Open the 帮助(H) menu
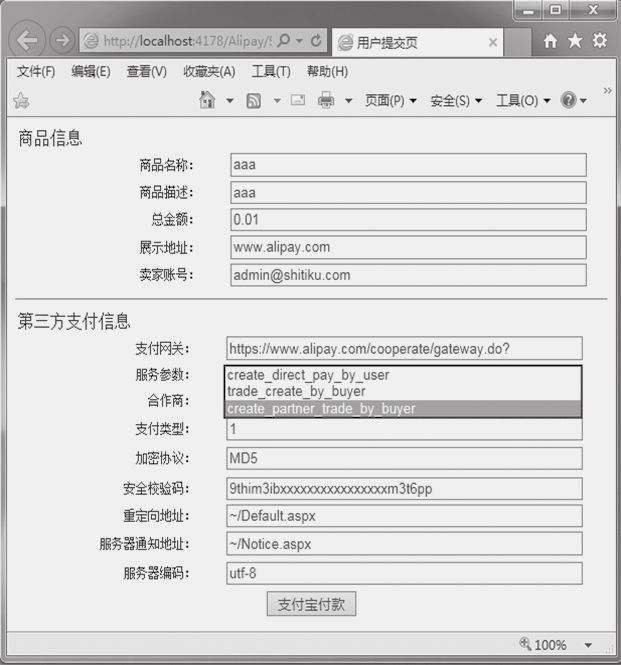This screenshot has height=665, width=621. coord(327,72)
